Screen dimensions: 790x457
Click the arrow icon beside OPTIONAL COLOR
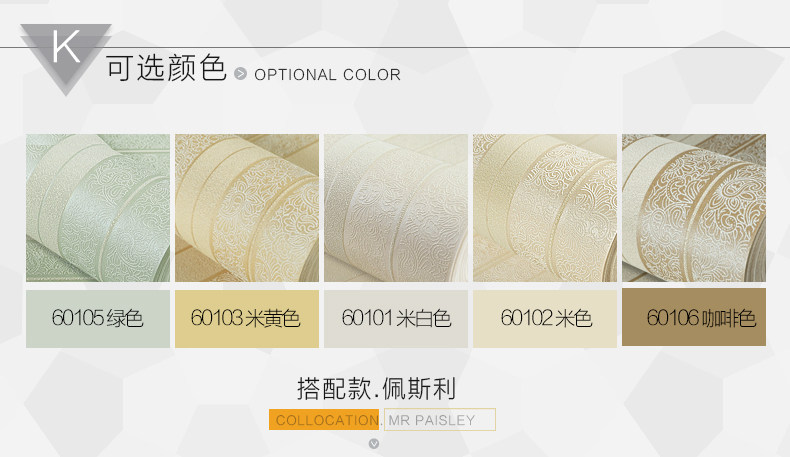pos(240,74)
